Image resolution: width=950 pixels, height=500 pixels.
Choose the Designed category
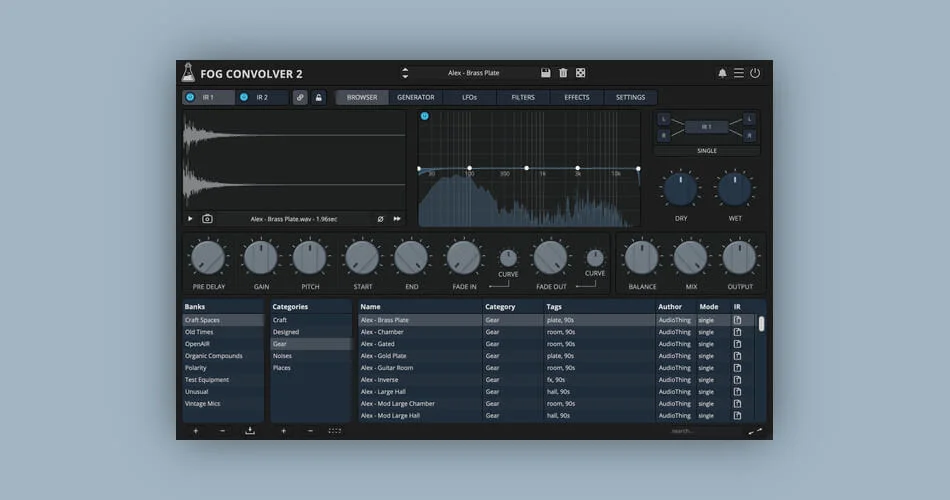coord(311,332)
